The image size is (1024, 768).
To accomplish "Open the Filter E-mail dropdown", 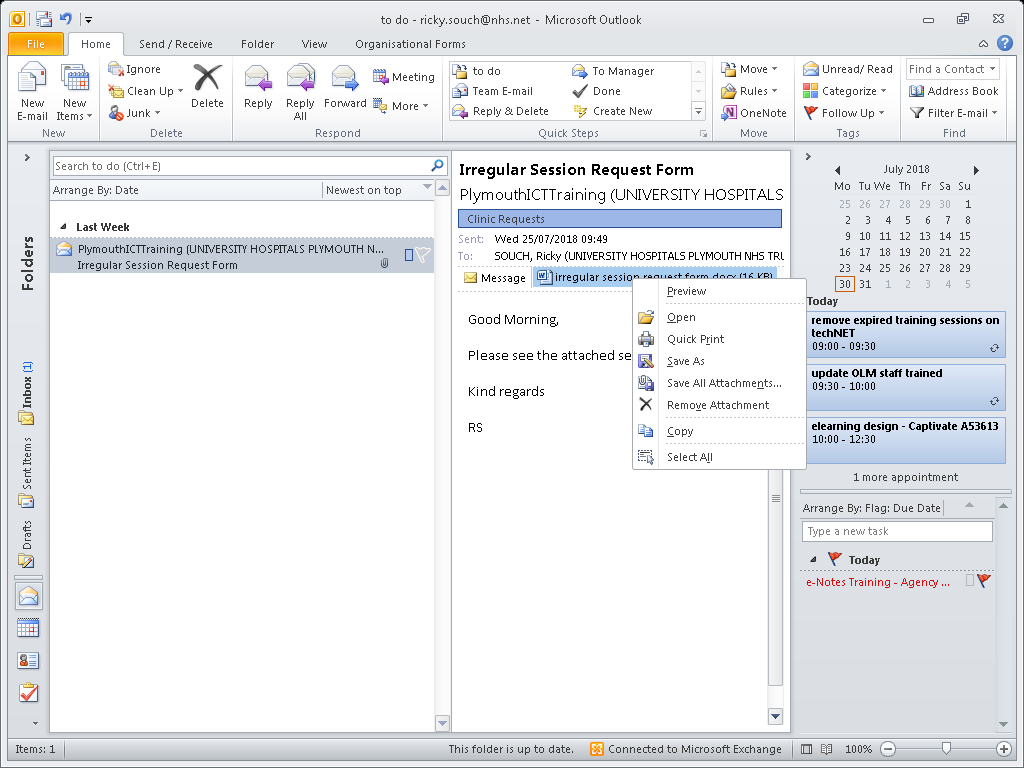I will pos(953,113).
